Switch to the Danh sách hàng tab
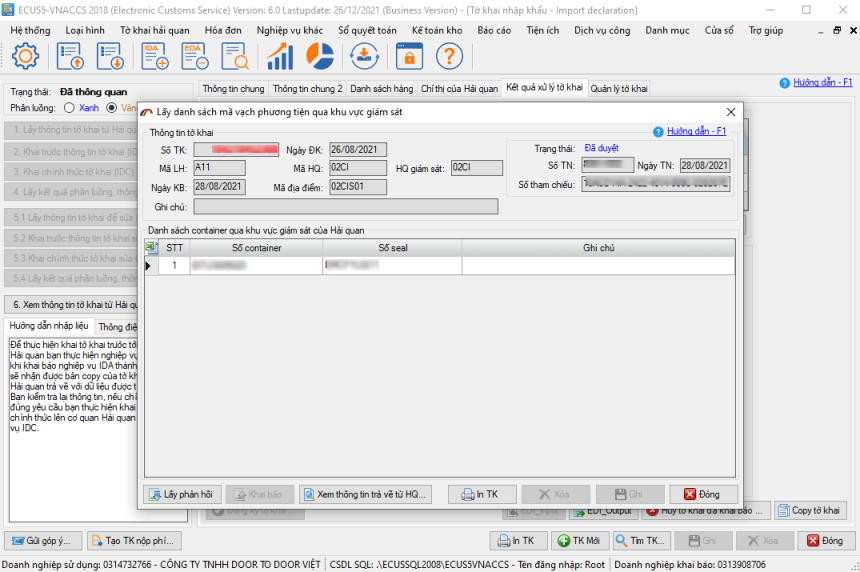 pos(381,89)
